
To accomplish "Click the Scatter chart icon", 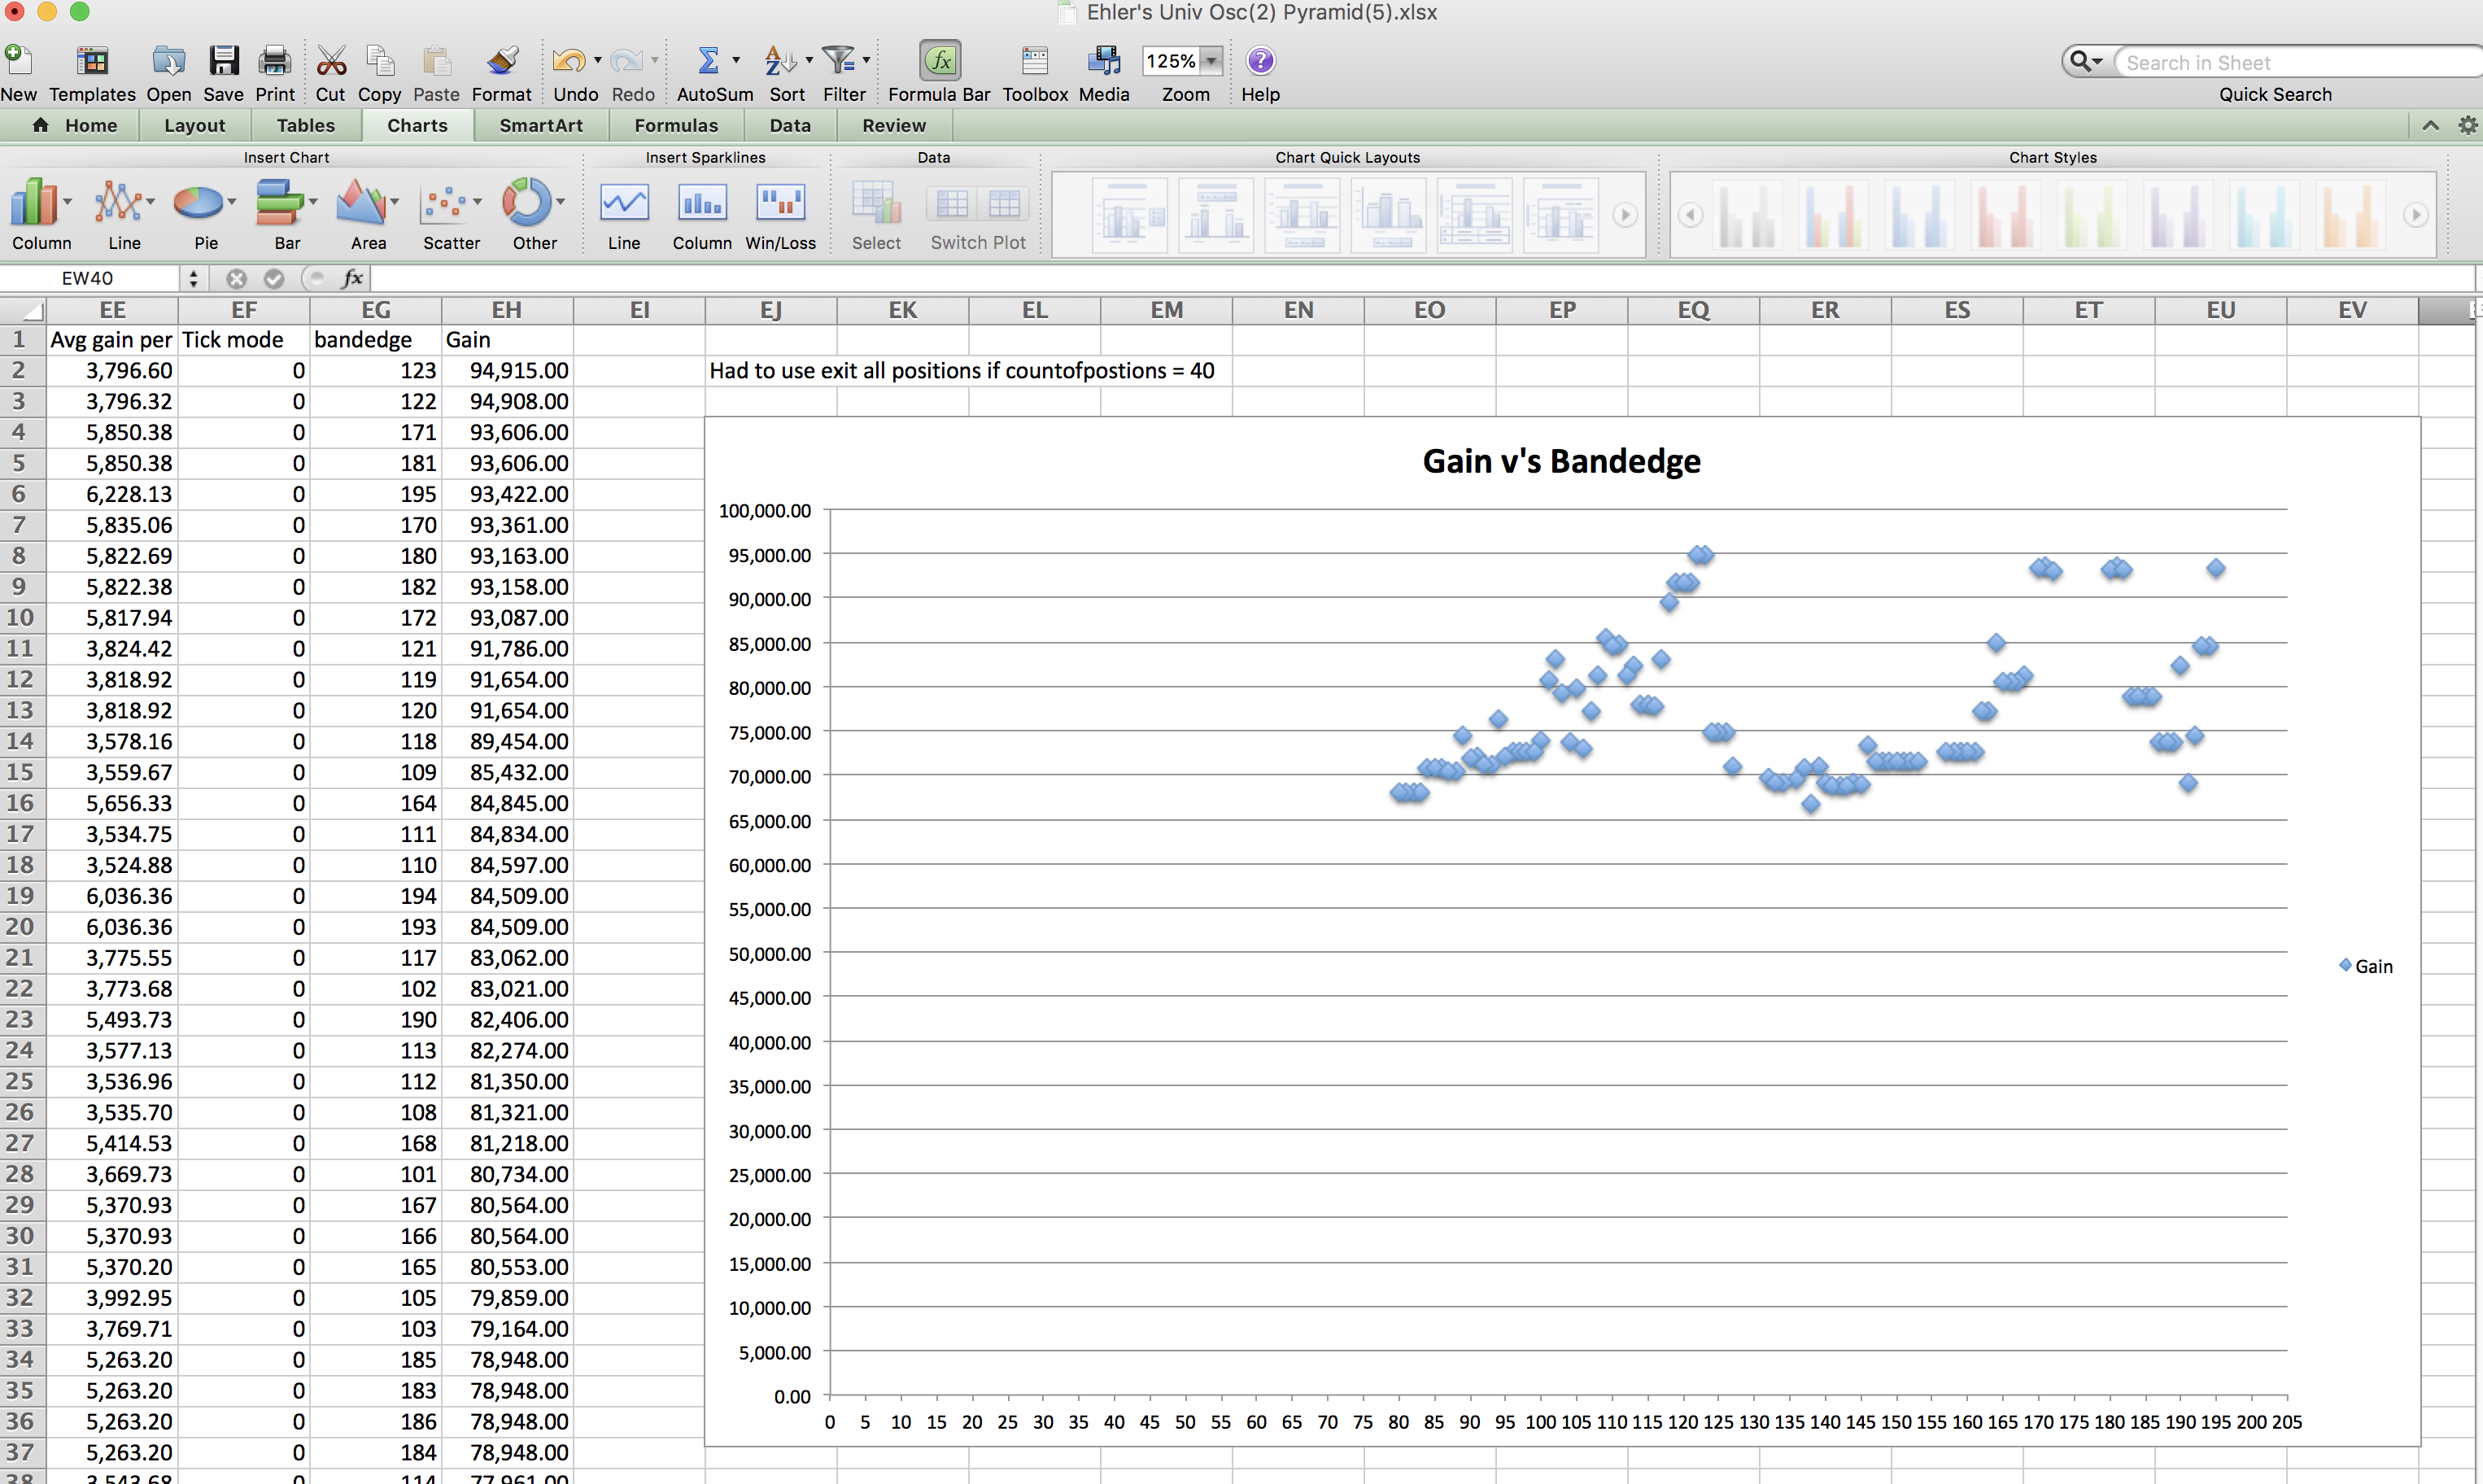I will pos(445,204).
